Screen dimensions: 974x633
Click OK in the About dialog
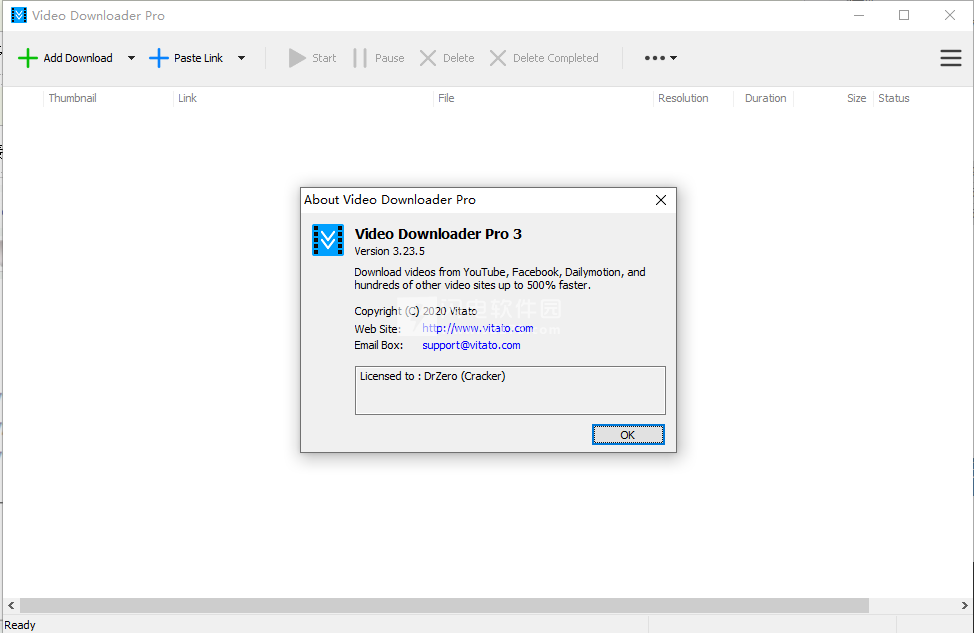coord(628,435)
